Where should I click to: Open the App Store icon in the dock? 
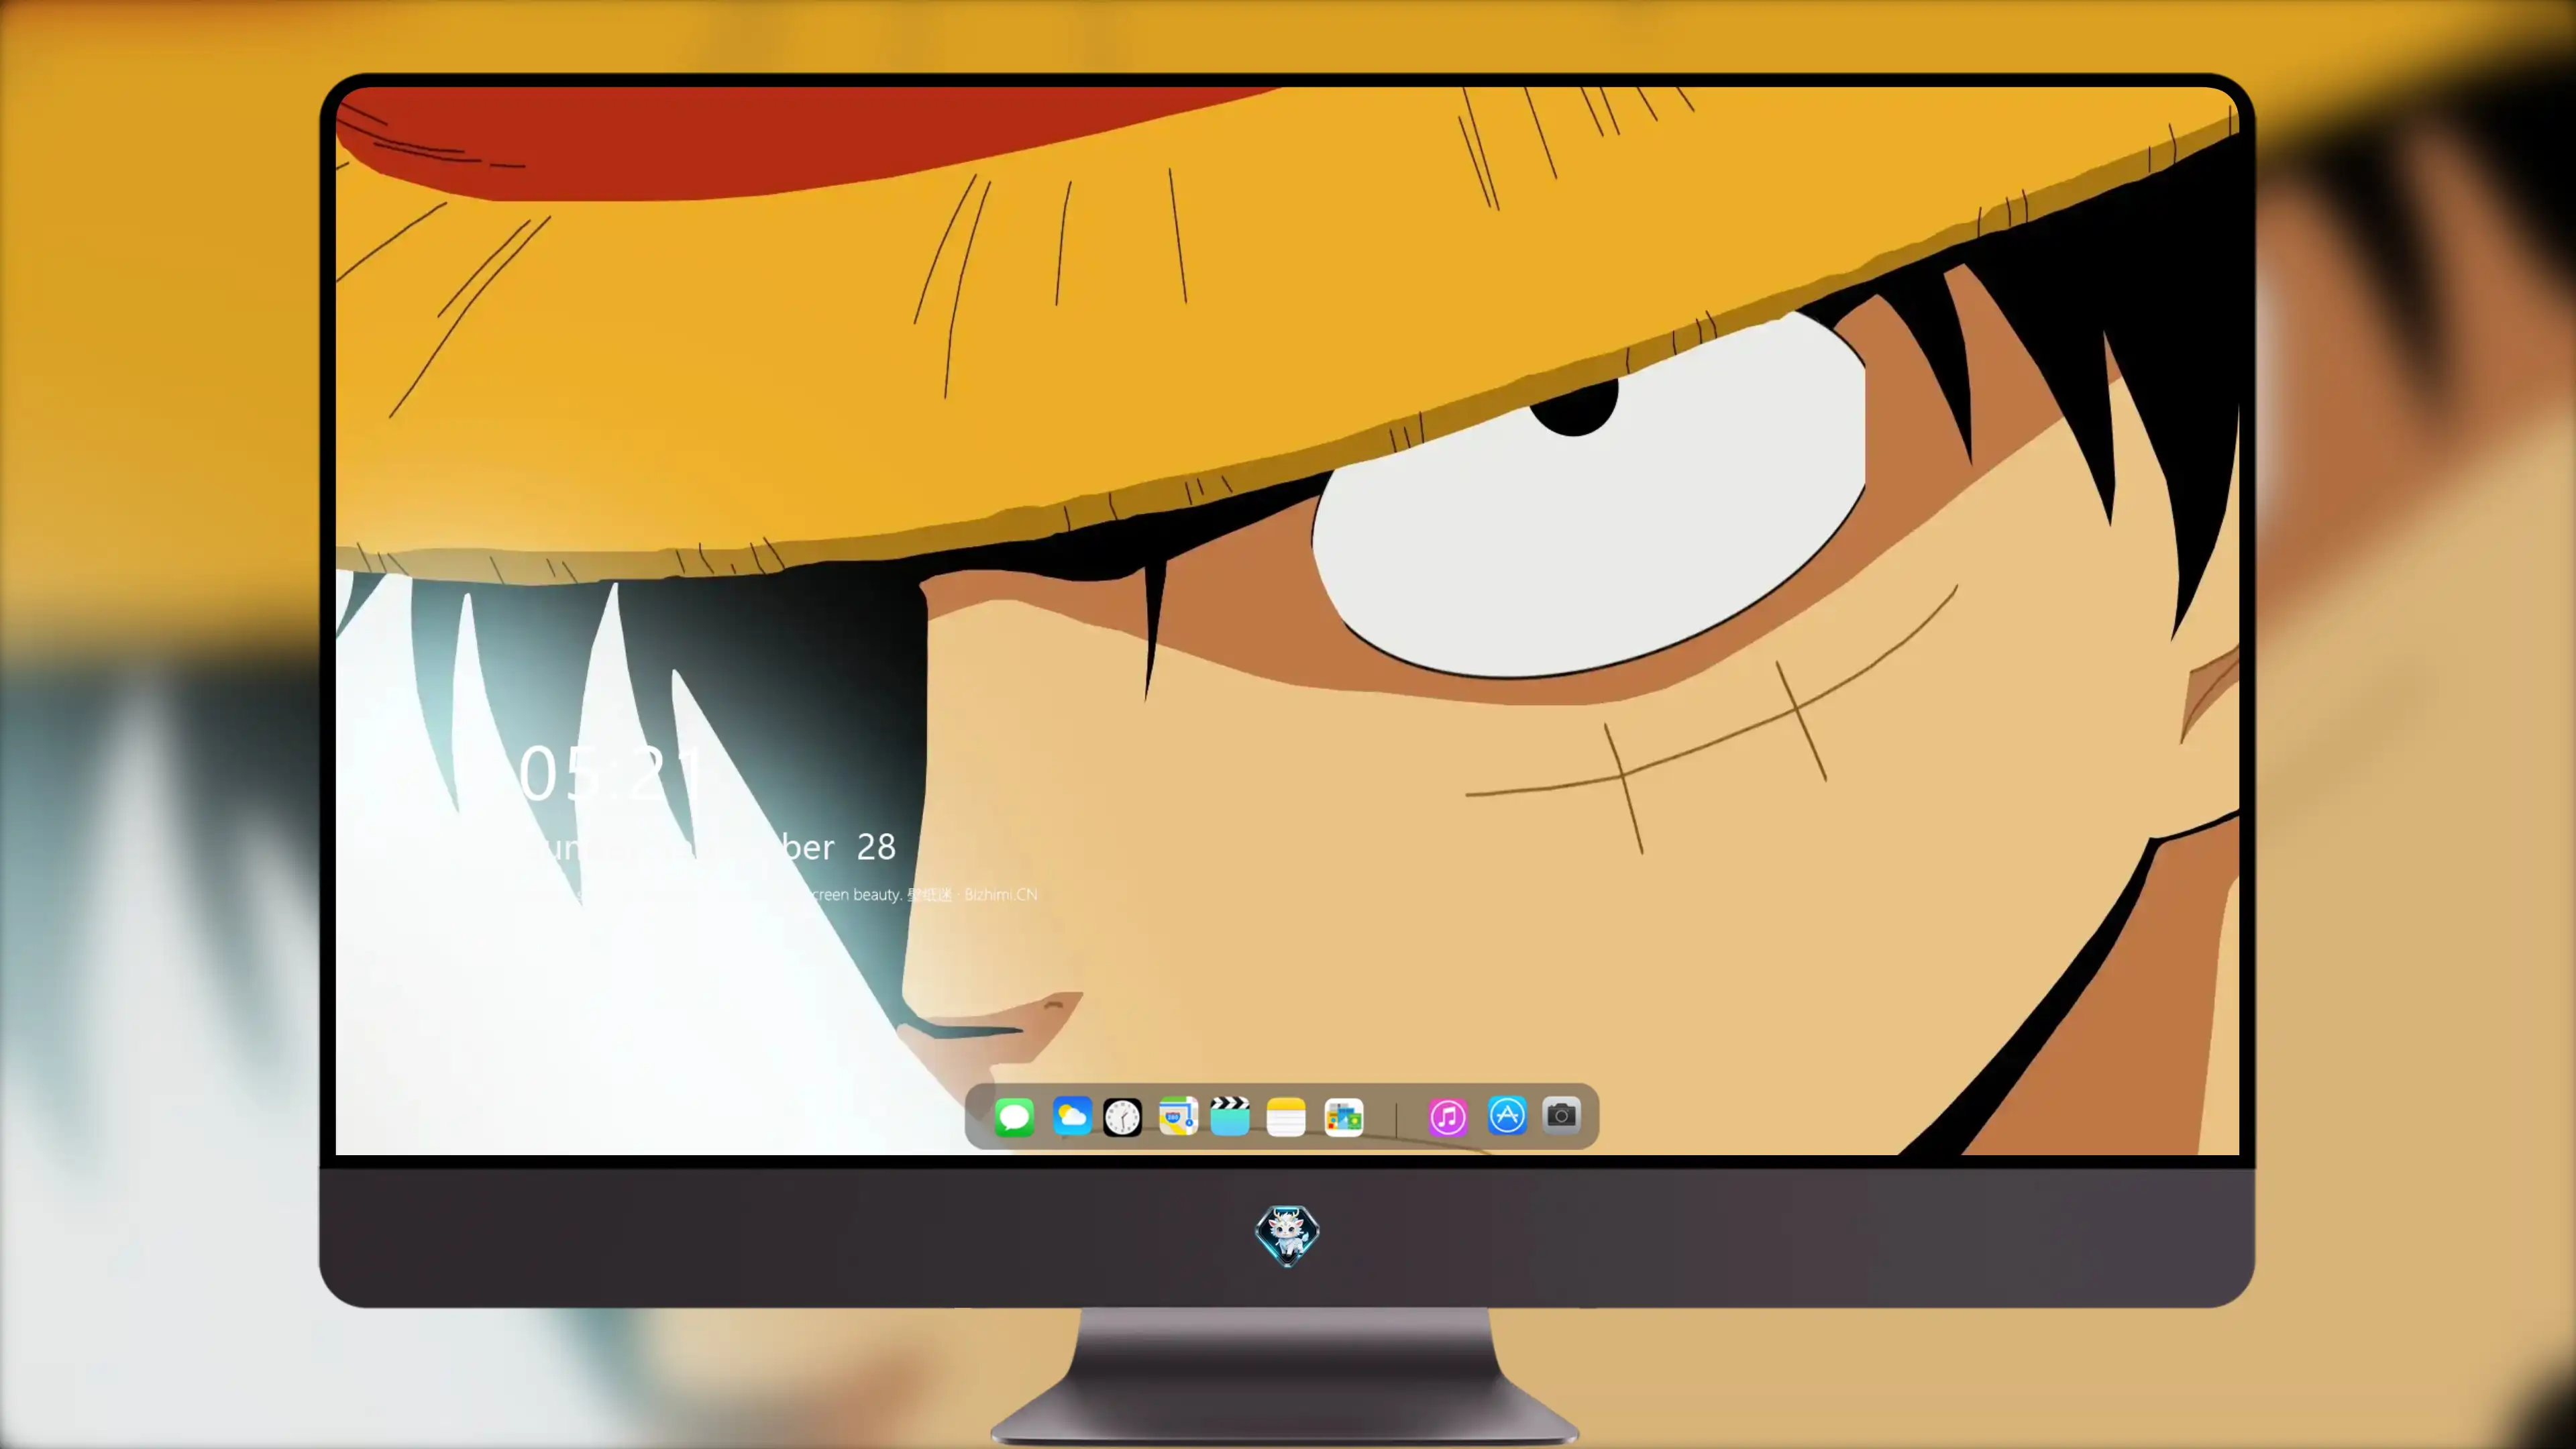tap(1507, 1115)
